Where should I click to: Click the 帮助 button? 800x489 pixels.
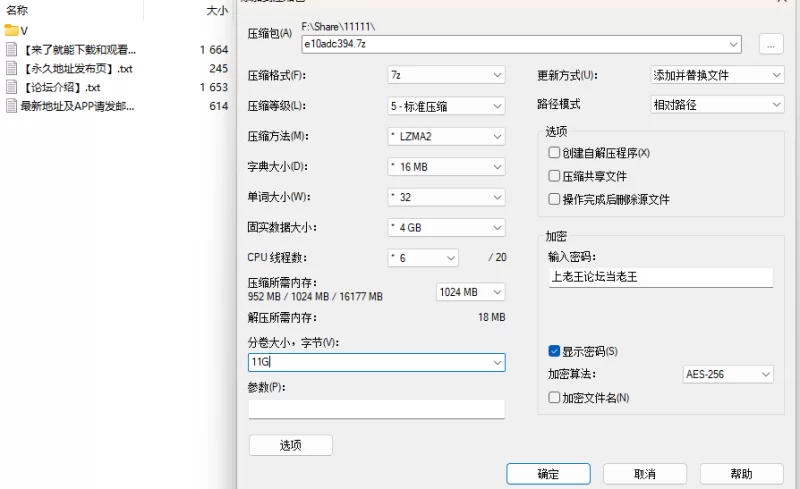(742, 474)
